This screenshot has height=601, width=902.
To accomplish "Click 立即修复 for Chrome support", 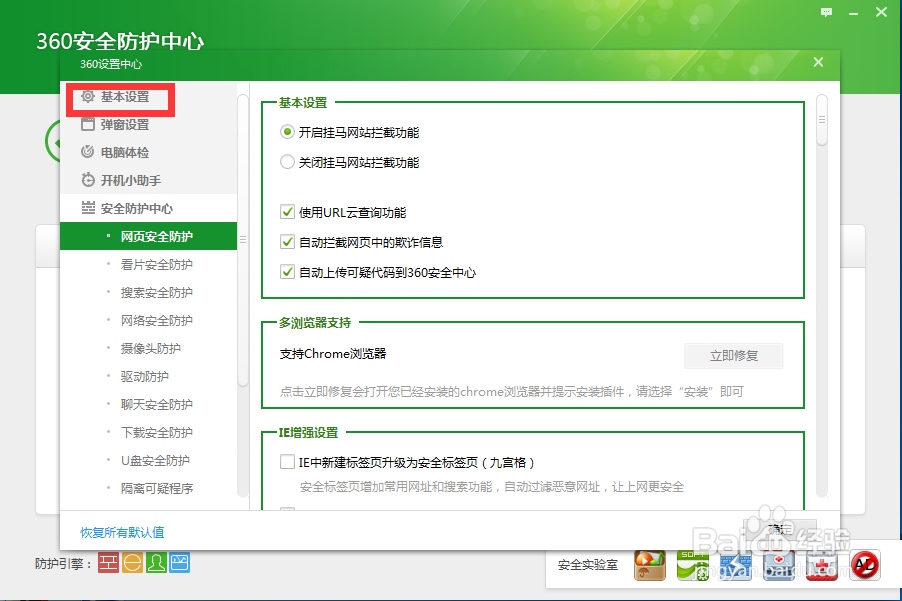I will click(x=733, y=355).
